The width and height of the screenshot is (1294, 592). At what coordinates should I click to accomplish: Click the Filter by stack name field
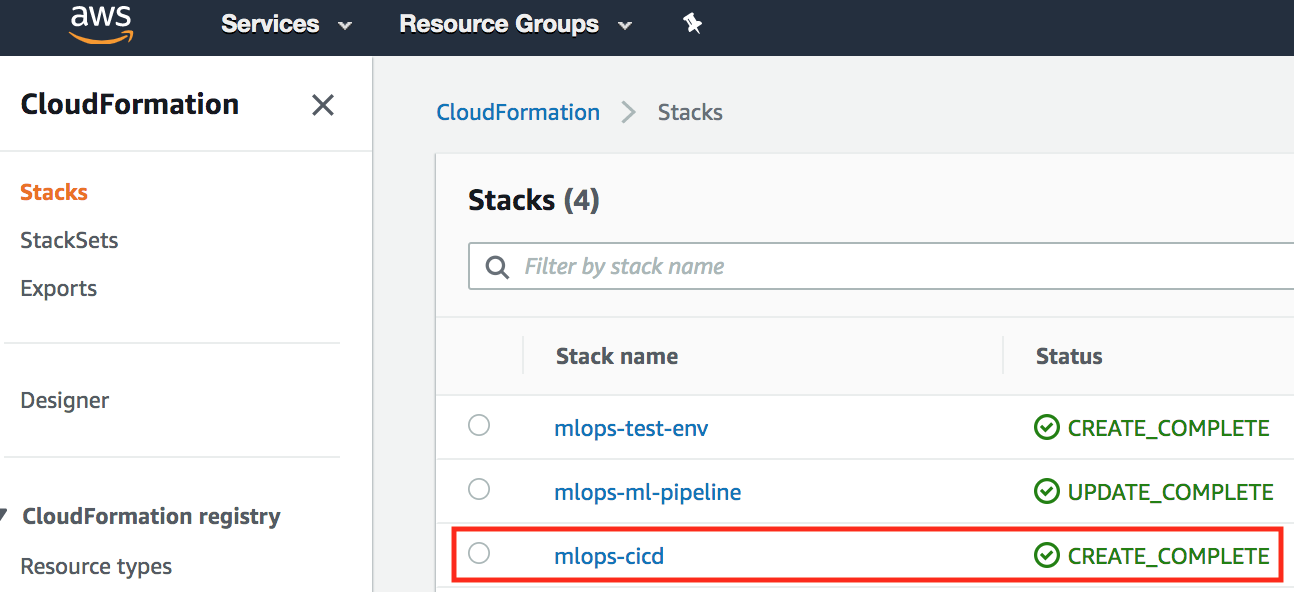click(x=881, y=266)
